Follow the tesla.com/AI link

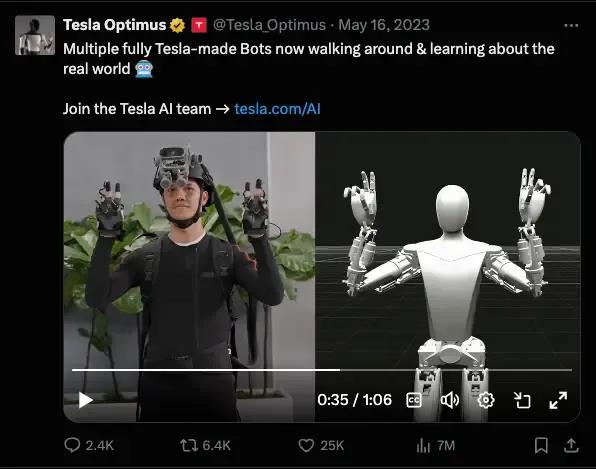[277, 109]
